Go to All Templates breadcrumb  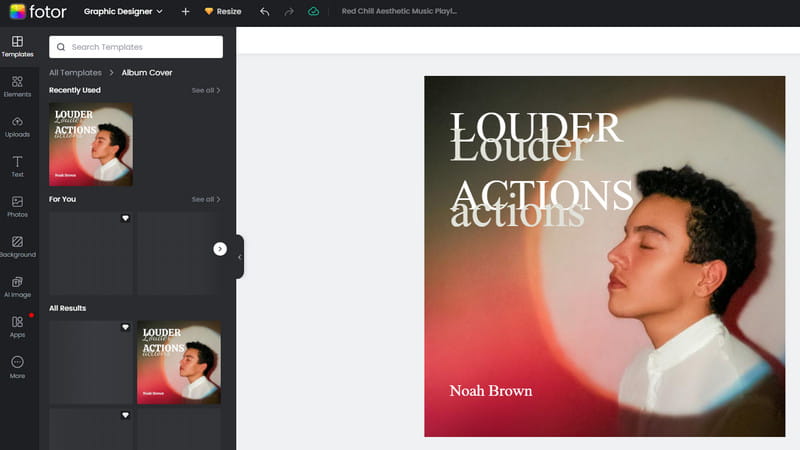pos(75,73)
